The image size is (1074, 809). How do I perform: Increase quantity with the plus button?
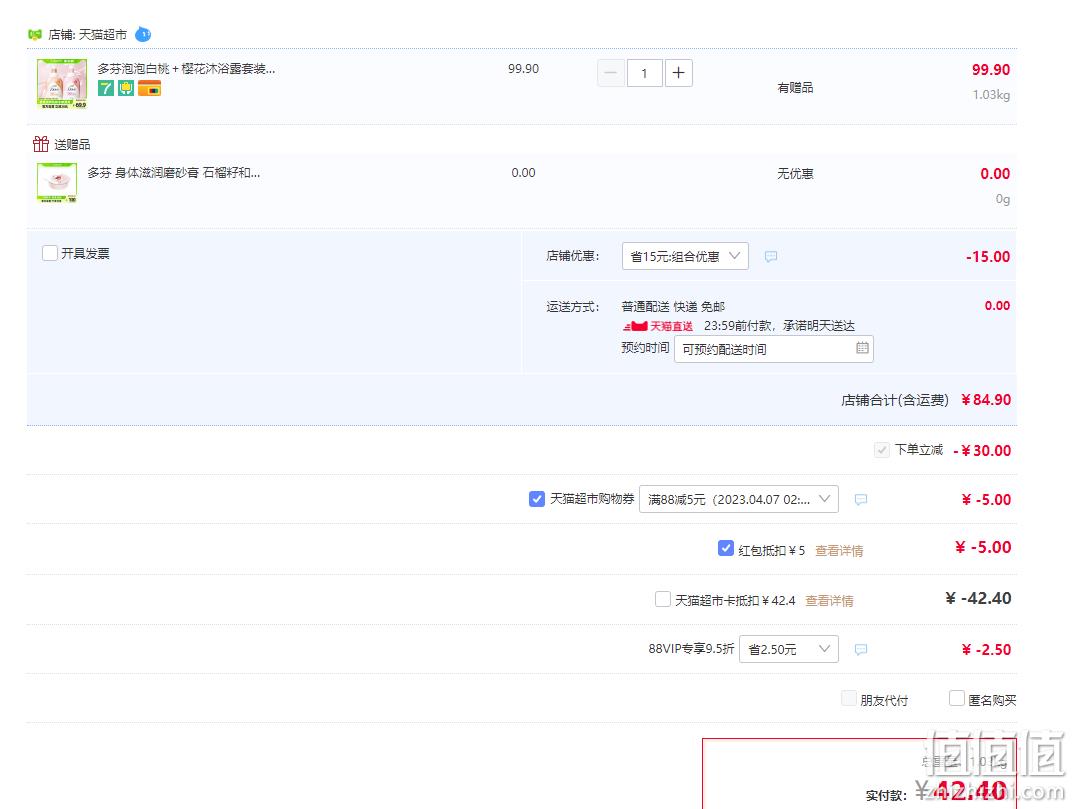(678, 73)
